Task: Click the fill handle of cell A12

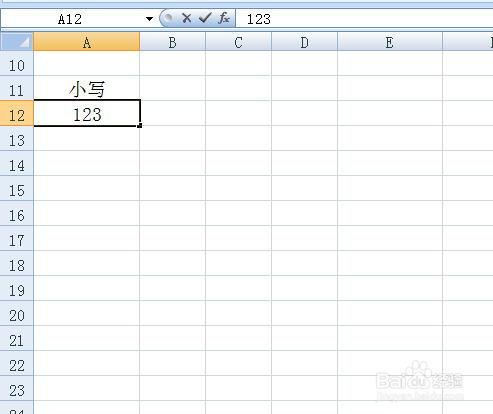Action: pyautogui.click(x=140, y=126)
